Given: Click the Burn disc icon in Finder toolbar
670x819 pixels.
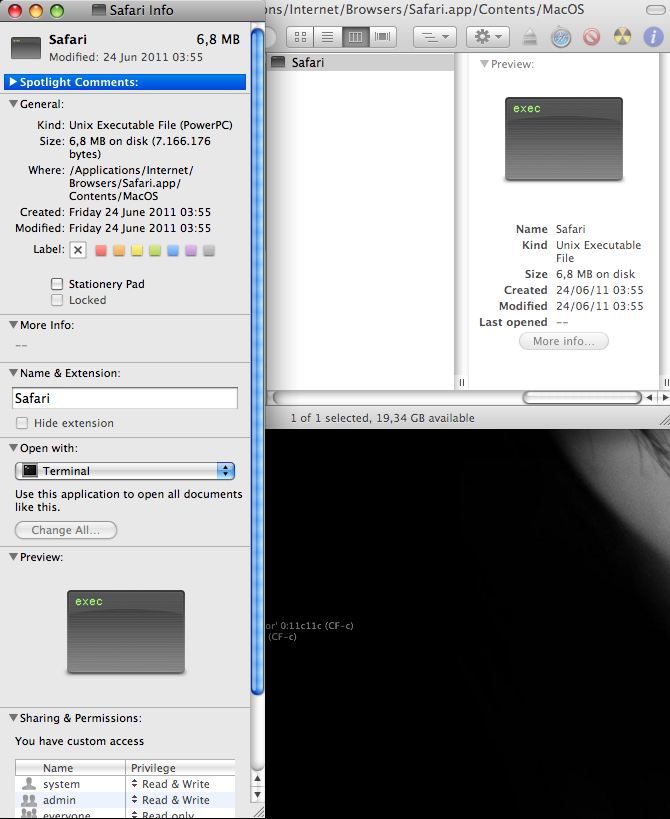Looking at the screenshot, I should pos(622,37).
